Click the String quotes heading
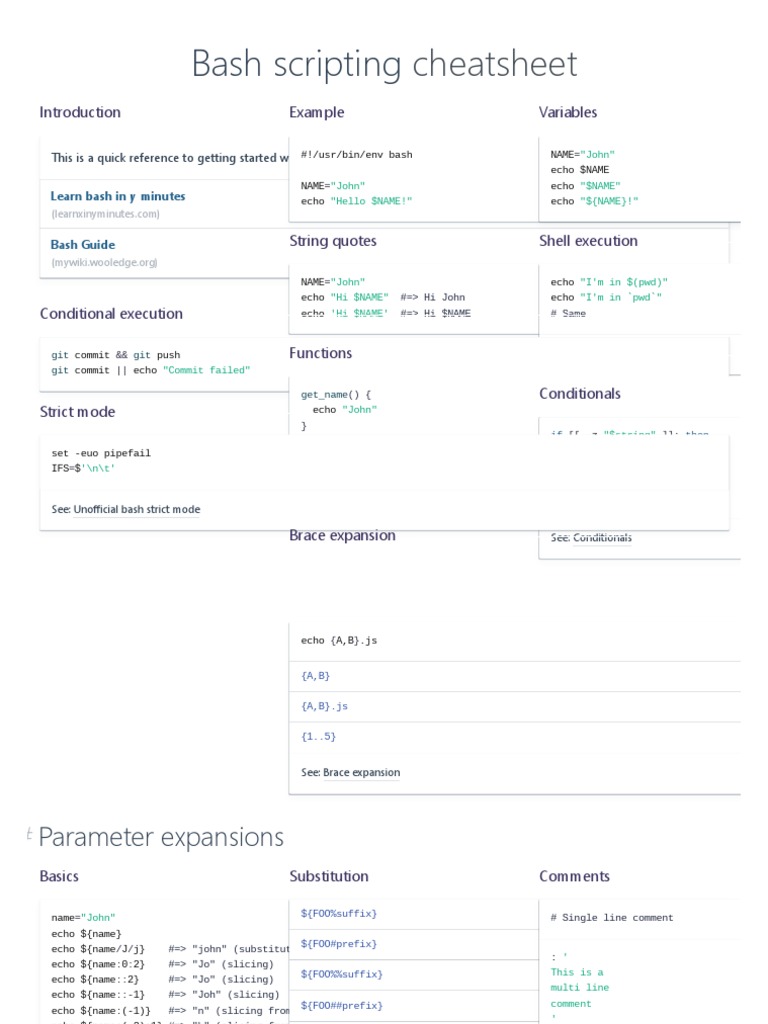The image size is (768, 1024). point(333,240)
